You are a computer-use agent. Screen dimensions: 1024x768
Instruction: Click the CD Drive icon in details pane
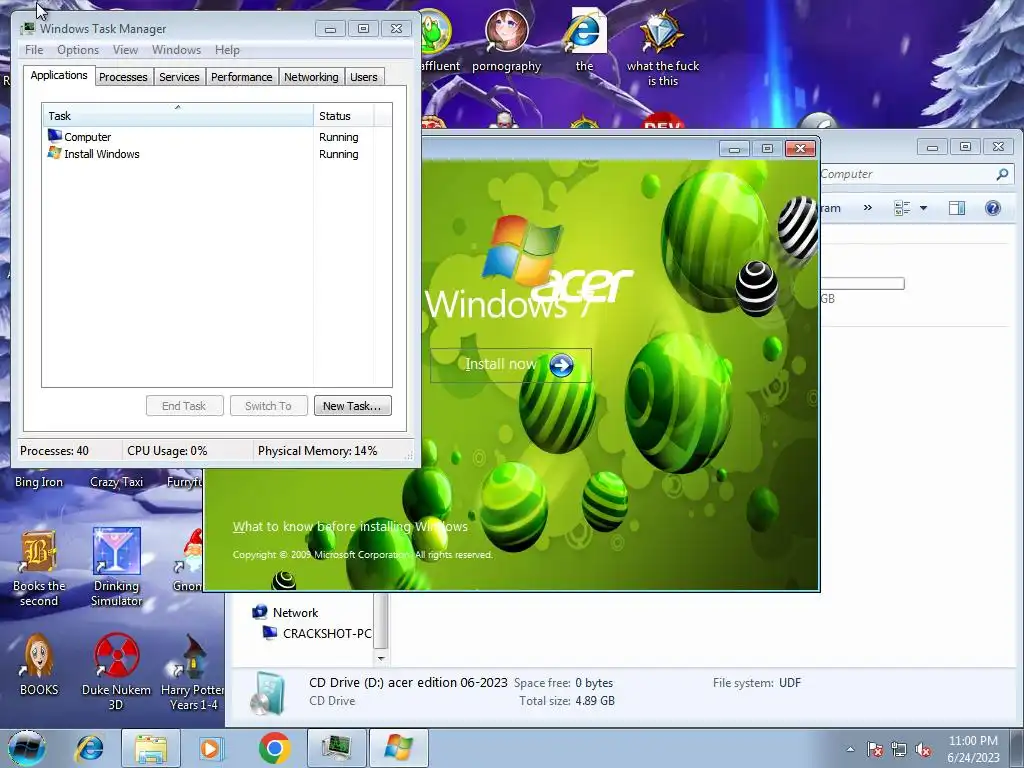point(268,692)
